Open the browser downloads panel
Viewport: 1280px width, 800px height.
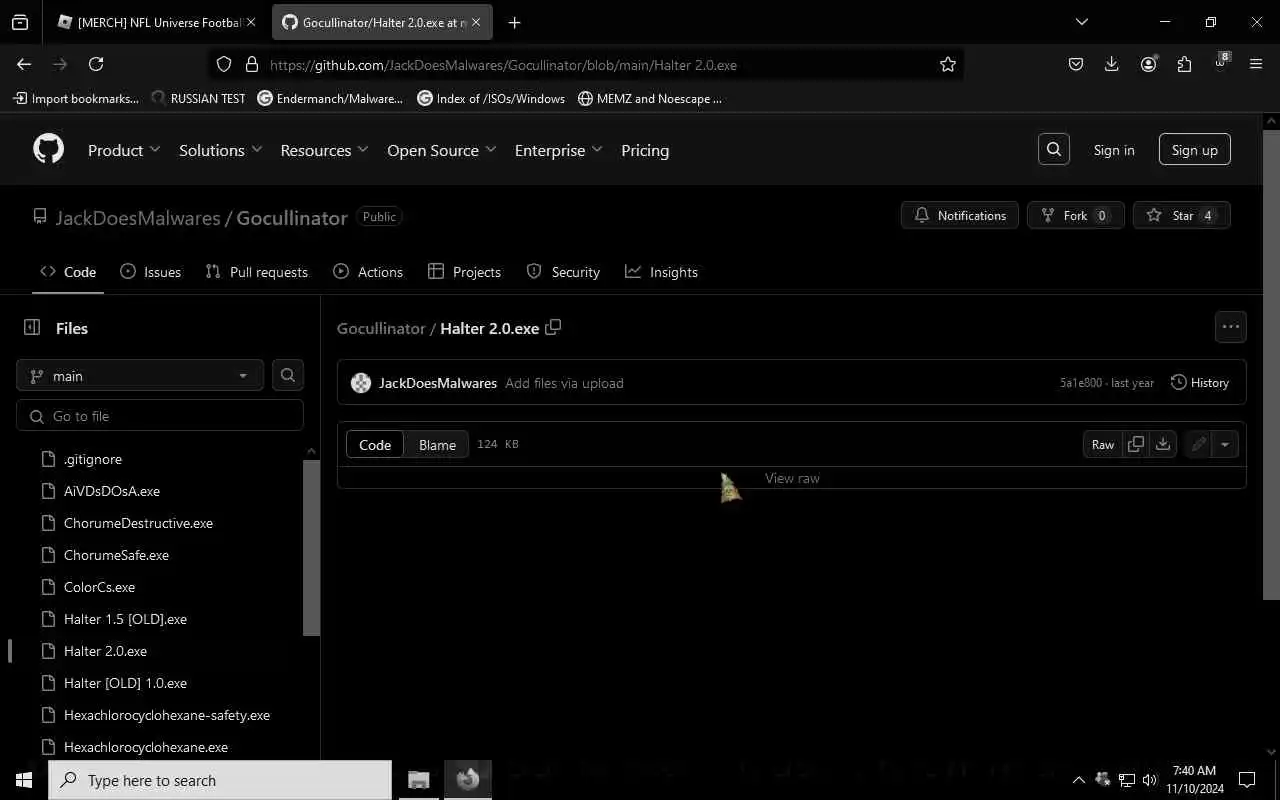[x=1112, y=64]
